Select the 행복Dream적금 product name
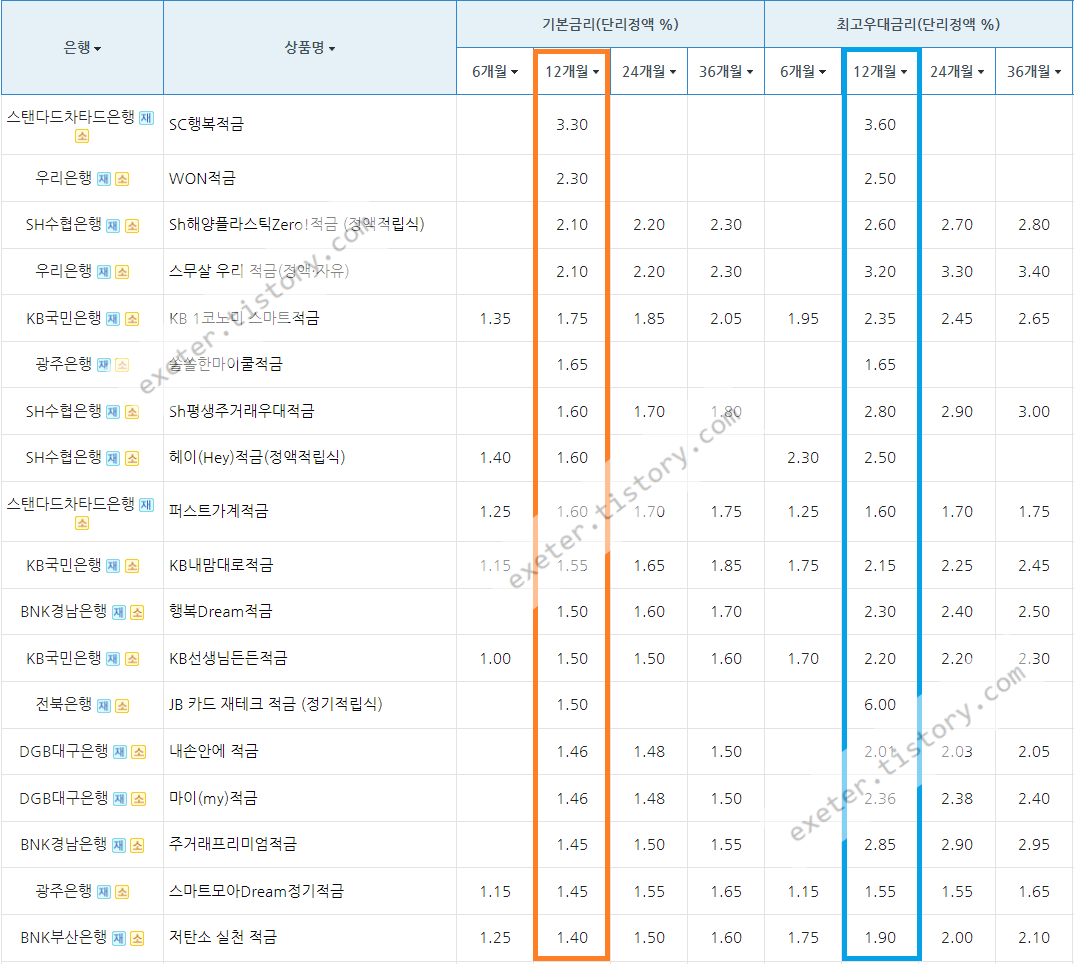 point(221,611)
